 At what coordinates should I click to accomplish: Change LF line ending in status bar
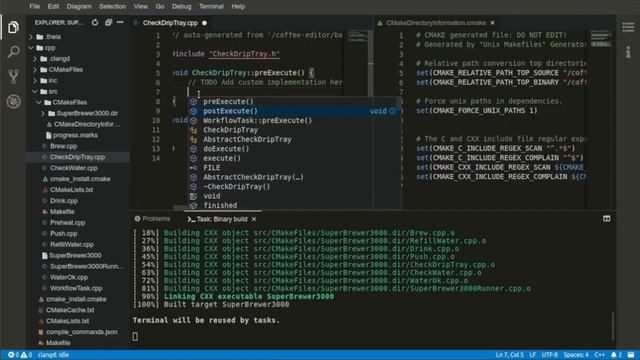click(x=533, y=355)
